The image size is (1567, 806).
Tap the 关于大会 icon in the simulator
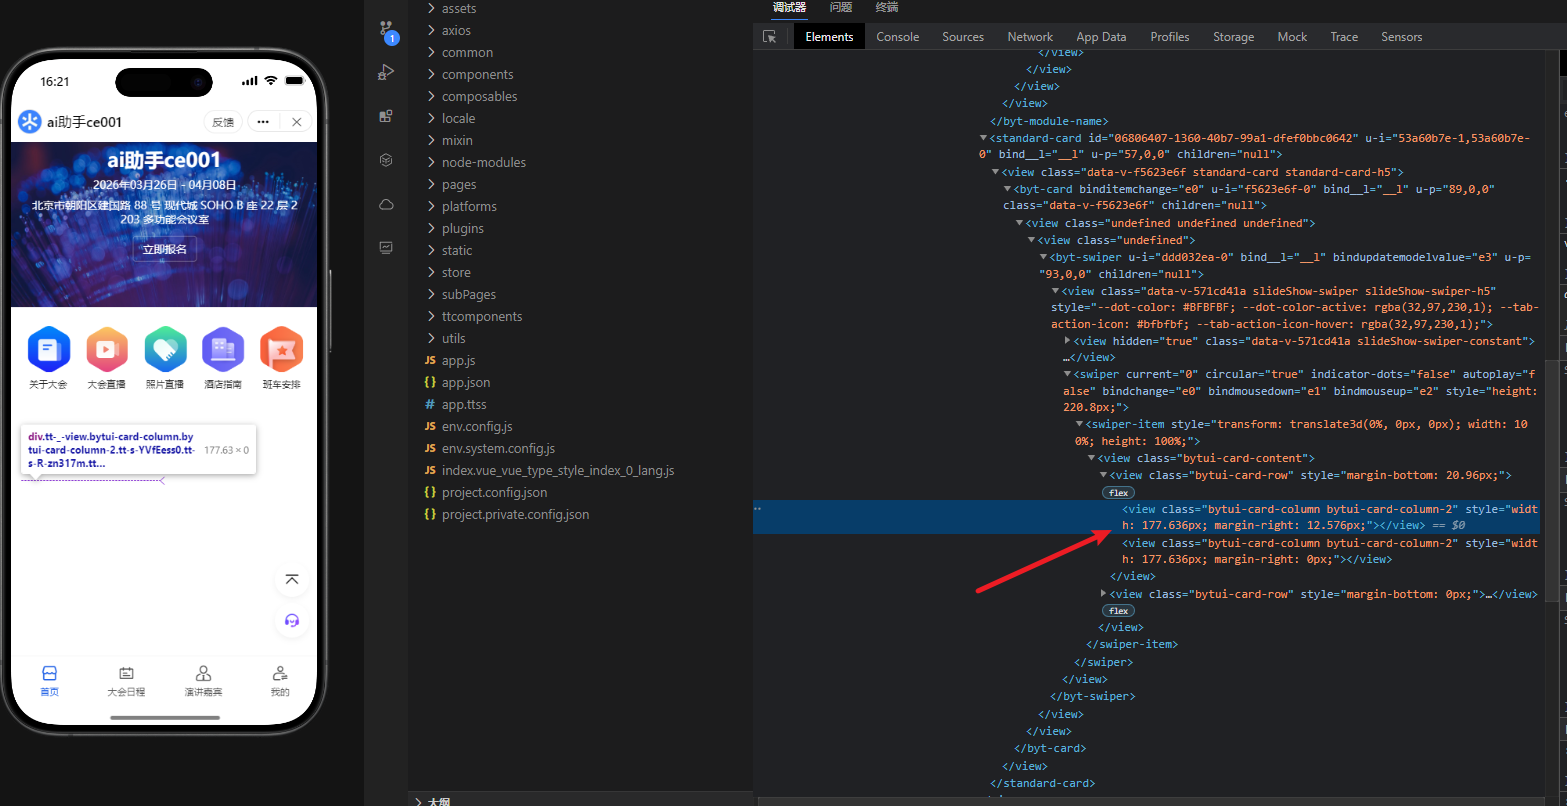pos(48,350)
